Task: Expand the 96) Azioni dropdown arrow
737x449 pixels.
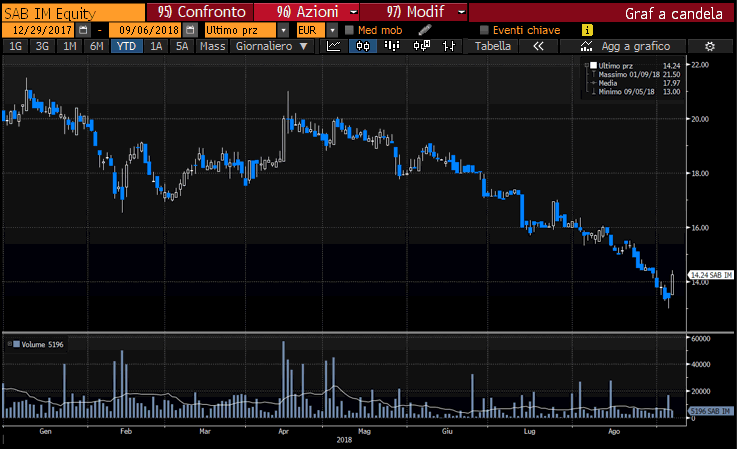Action: [x=354, y=12]
